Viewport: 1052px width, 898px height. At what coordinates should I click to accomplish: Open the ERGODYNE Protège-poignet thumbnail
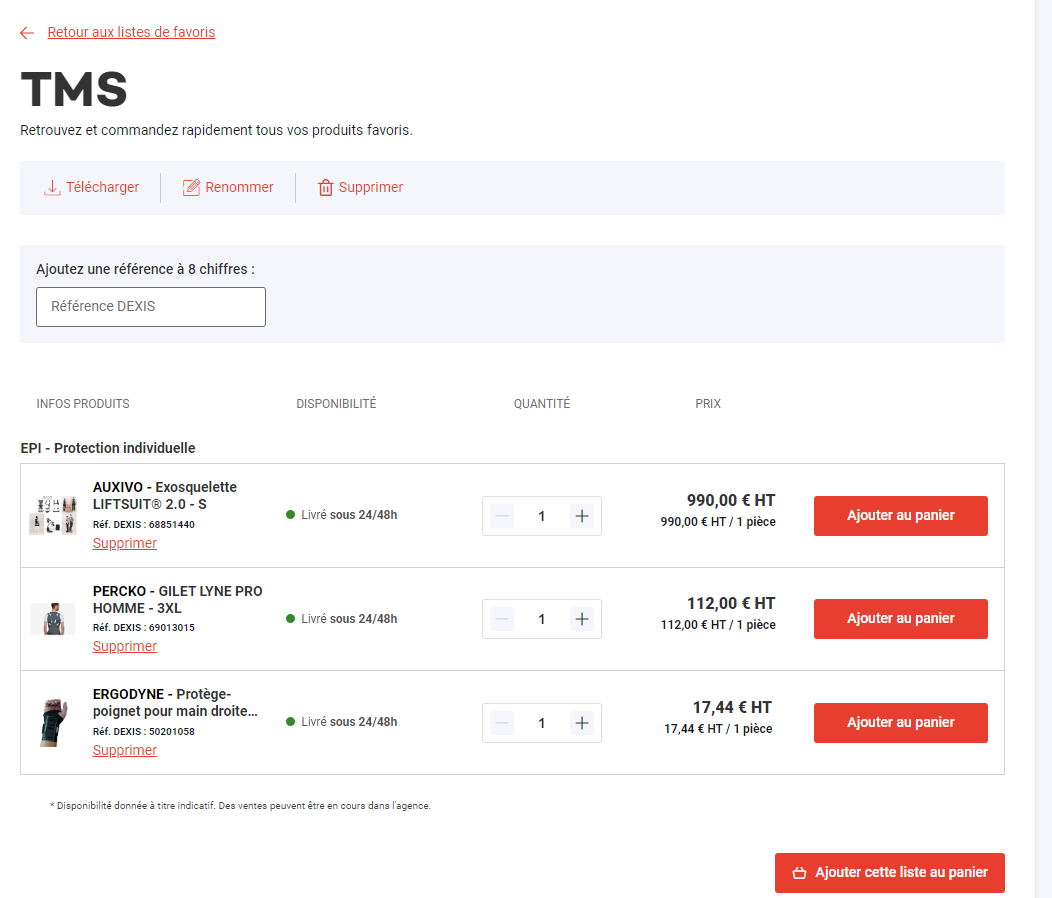click(x=54, y=723)
